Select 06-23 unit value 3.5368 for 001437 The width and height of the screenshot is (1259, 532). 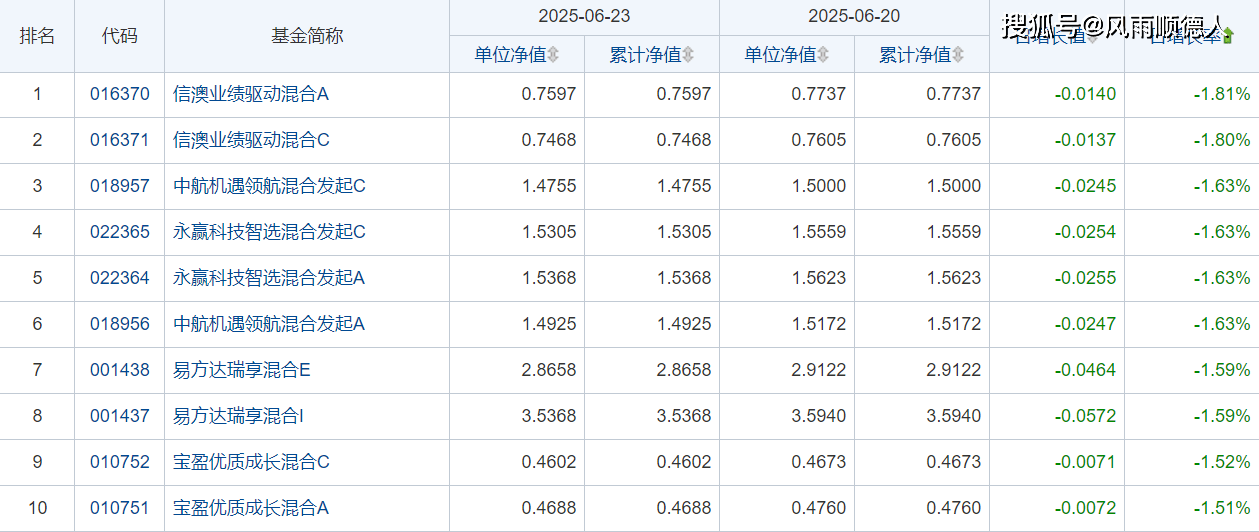(549, 416)
